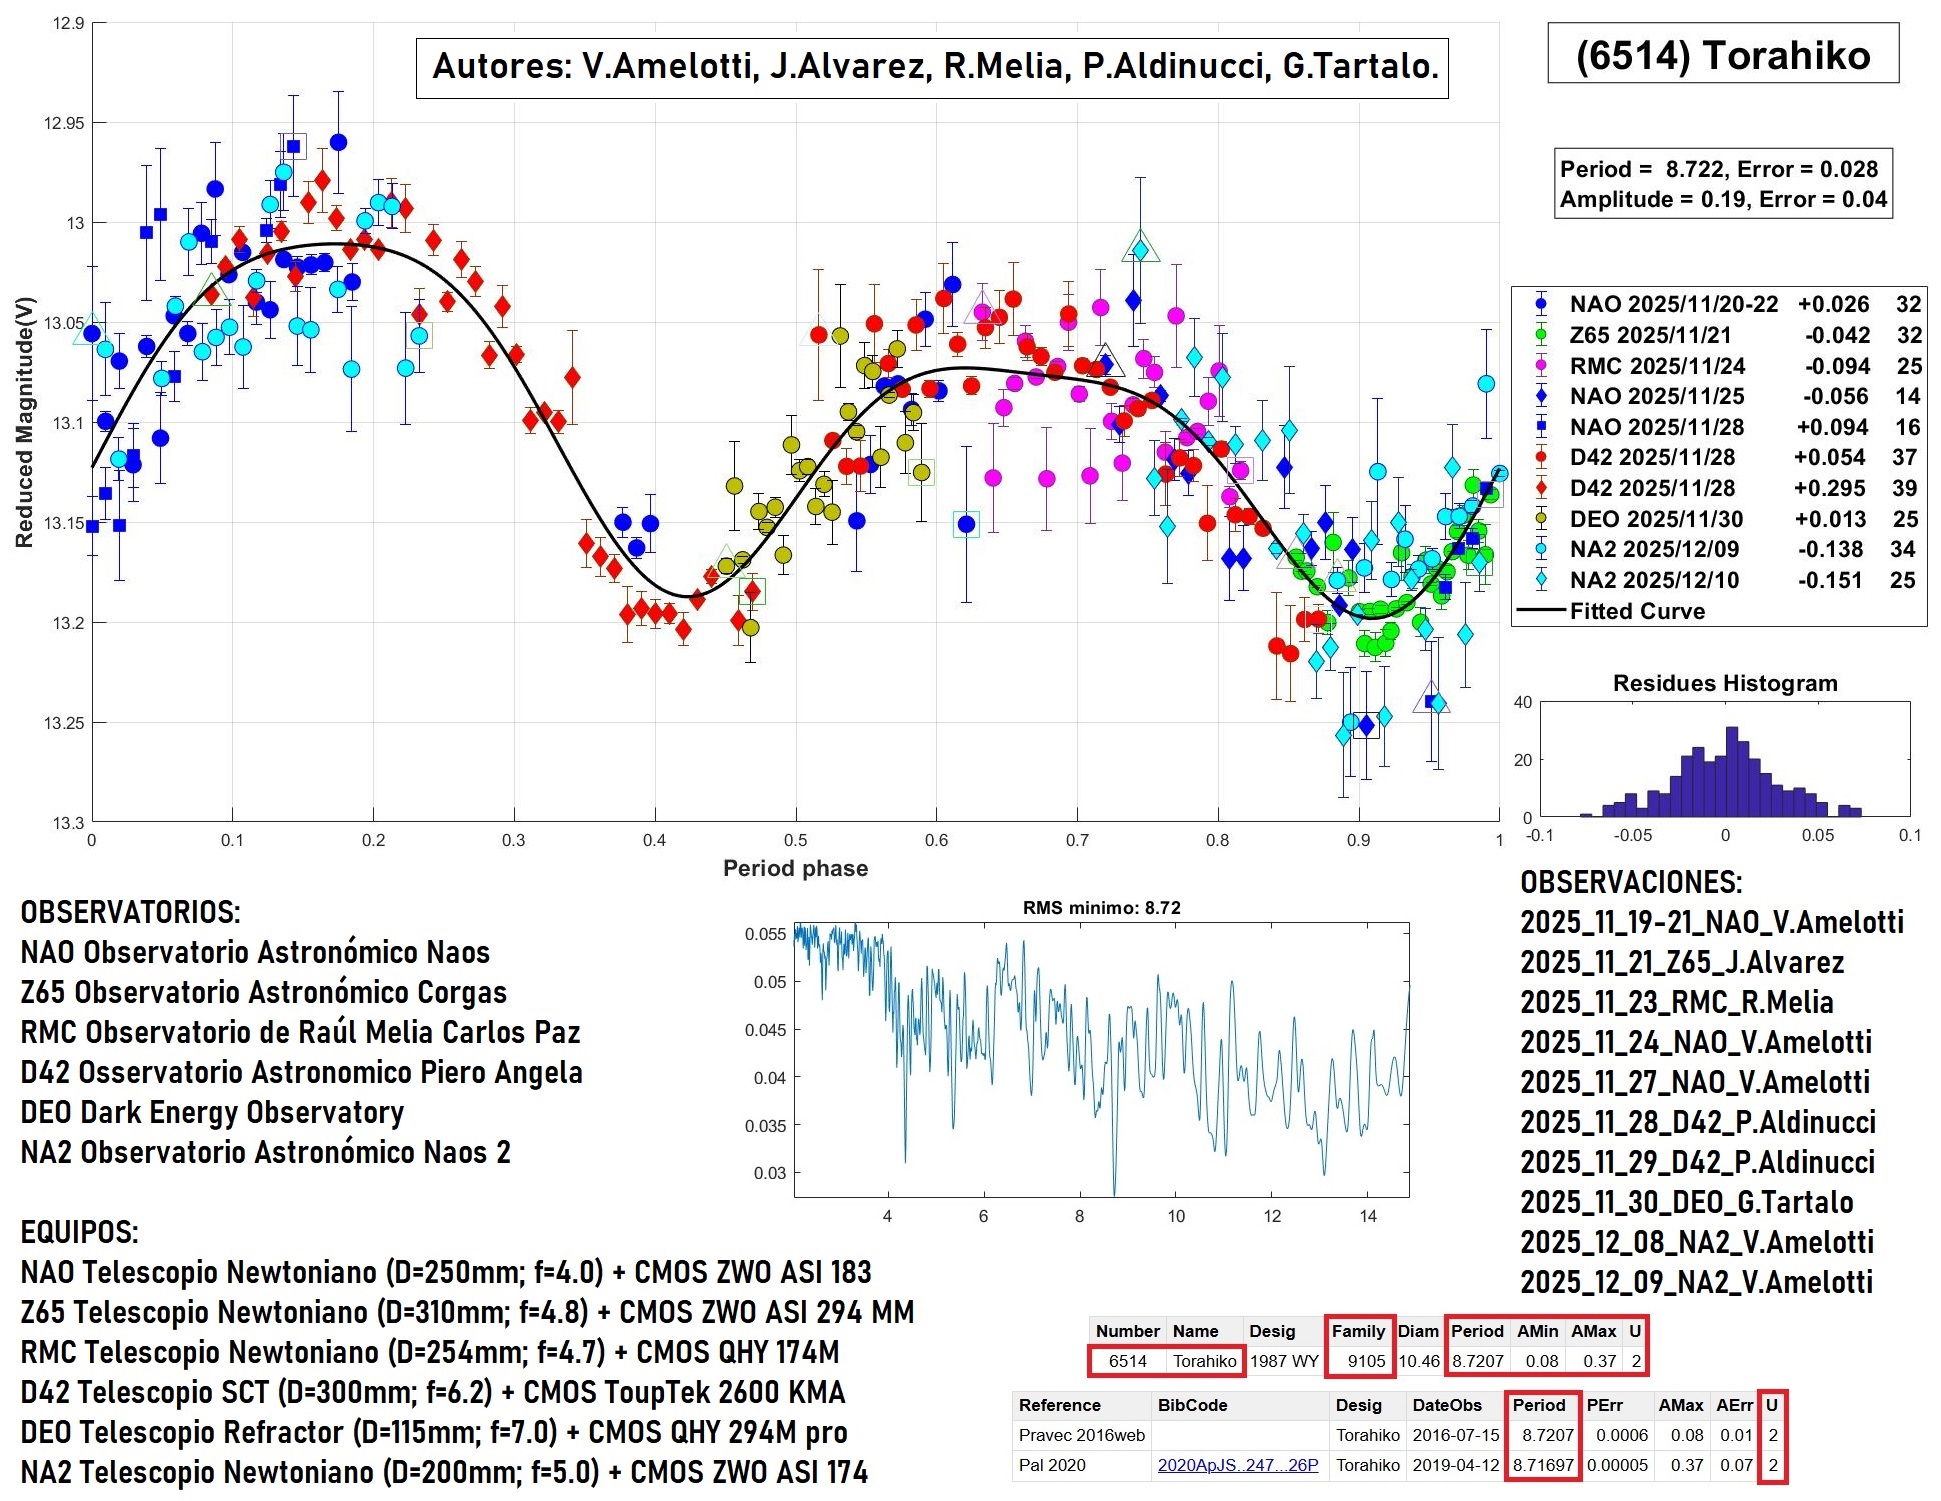Click green circle marker for Z65 2025/11/21
Viewport: 1941px width, 1501px height.
tap(1541, 335)
